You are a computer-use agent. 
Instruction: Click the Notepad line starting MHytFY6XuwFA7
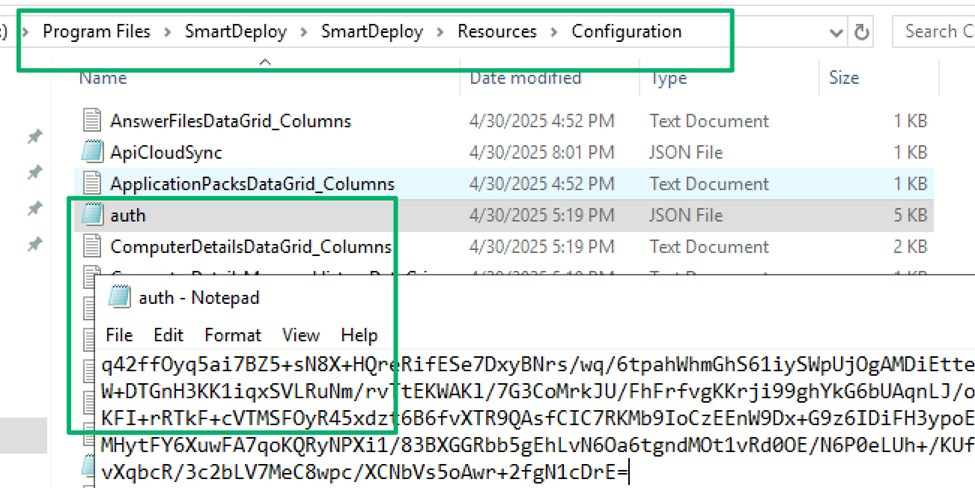(537, 447)
